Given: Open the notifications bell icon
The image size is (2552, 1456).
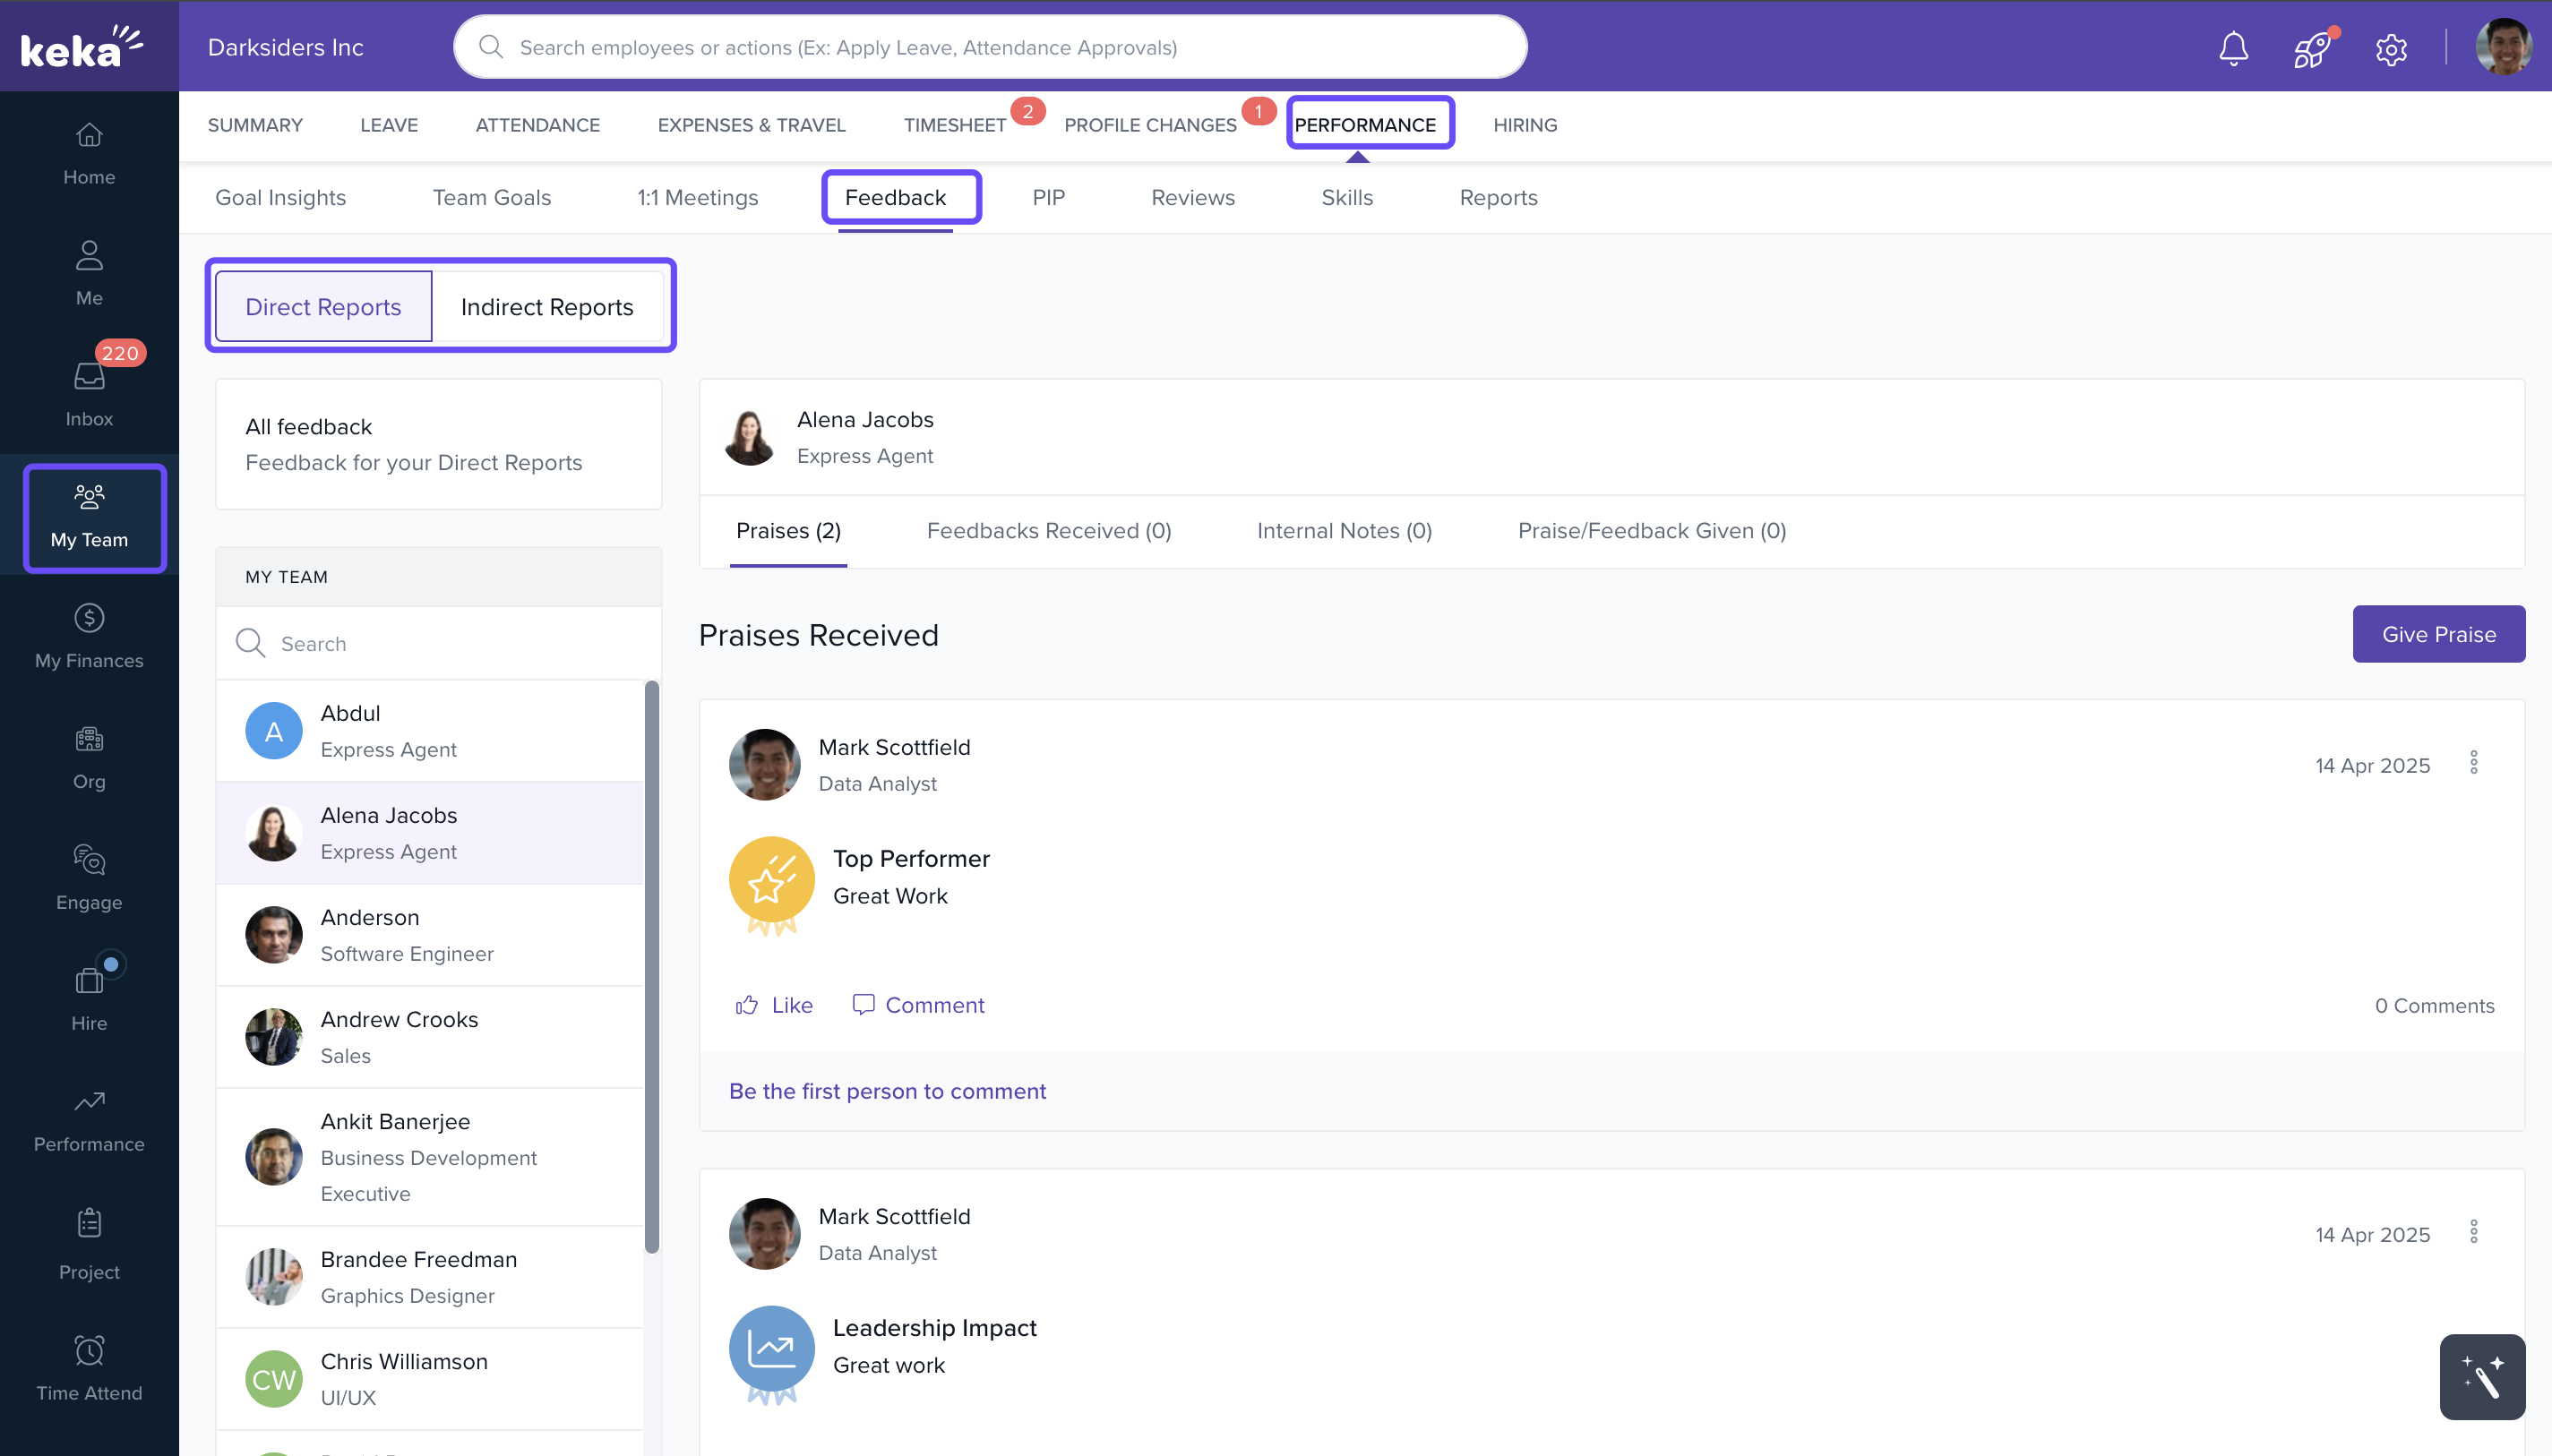Looking at the screenshot, I should [x=2233, y=48].
